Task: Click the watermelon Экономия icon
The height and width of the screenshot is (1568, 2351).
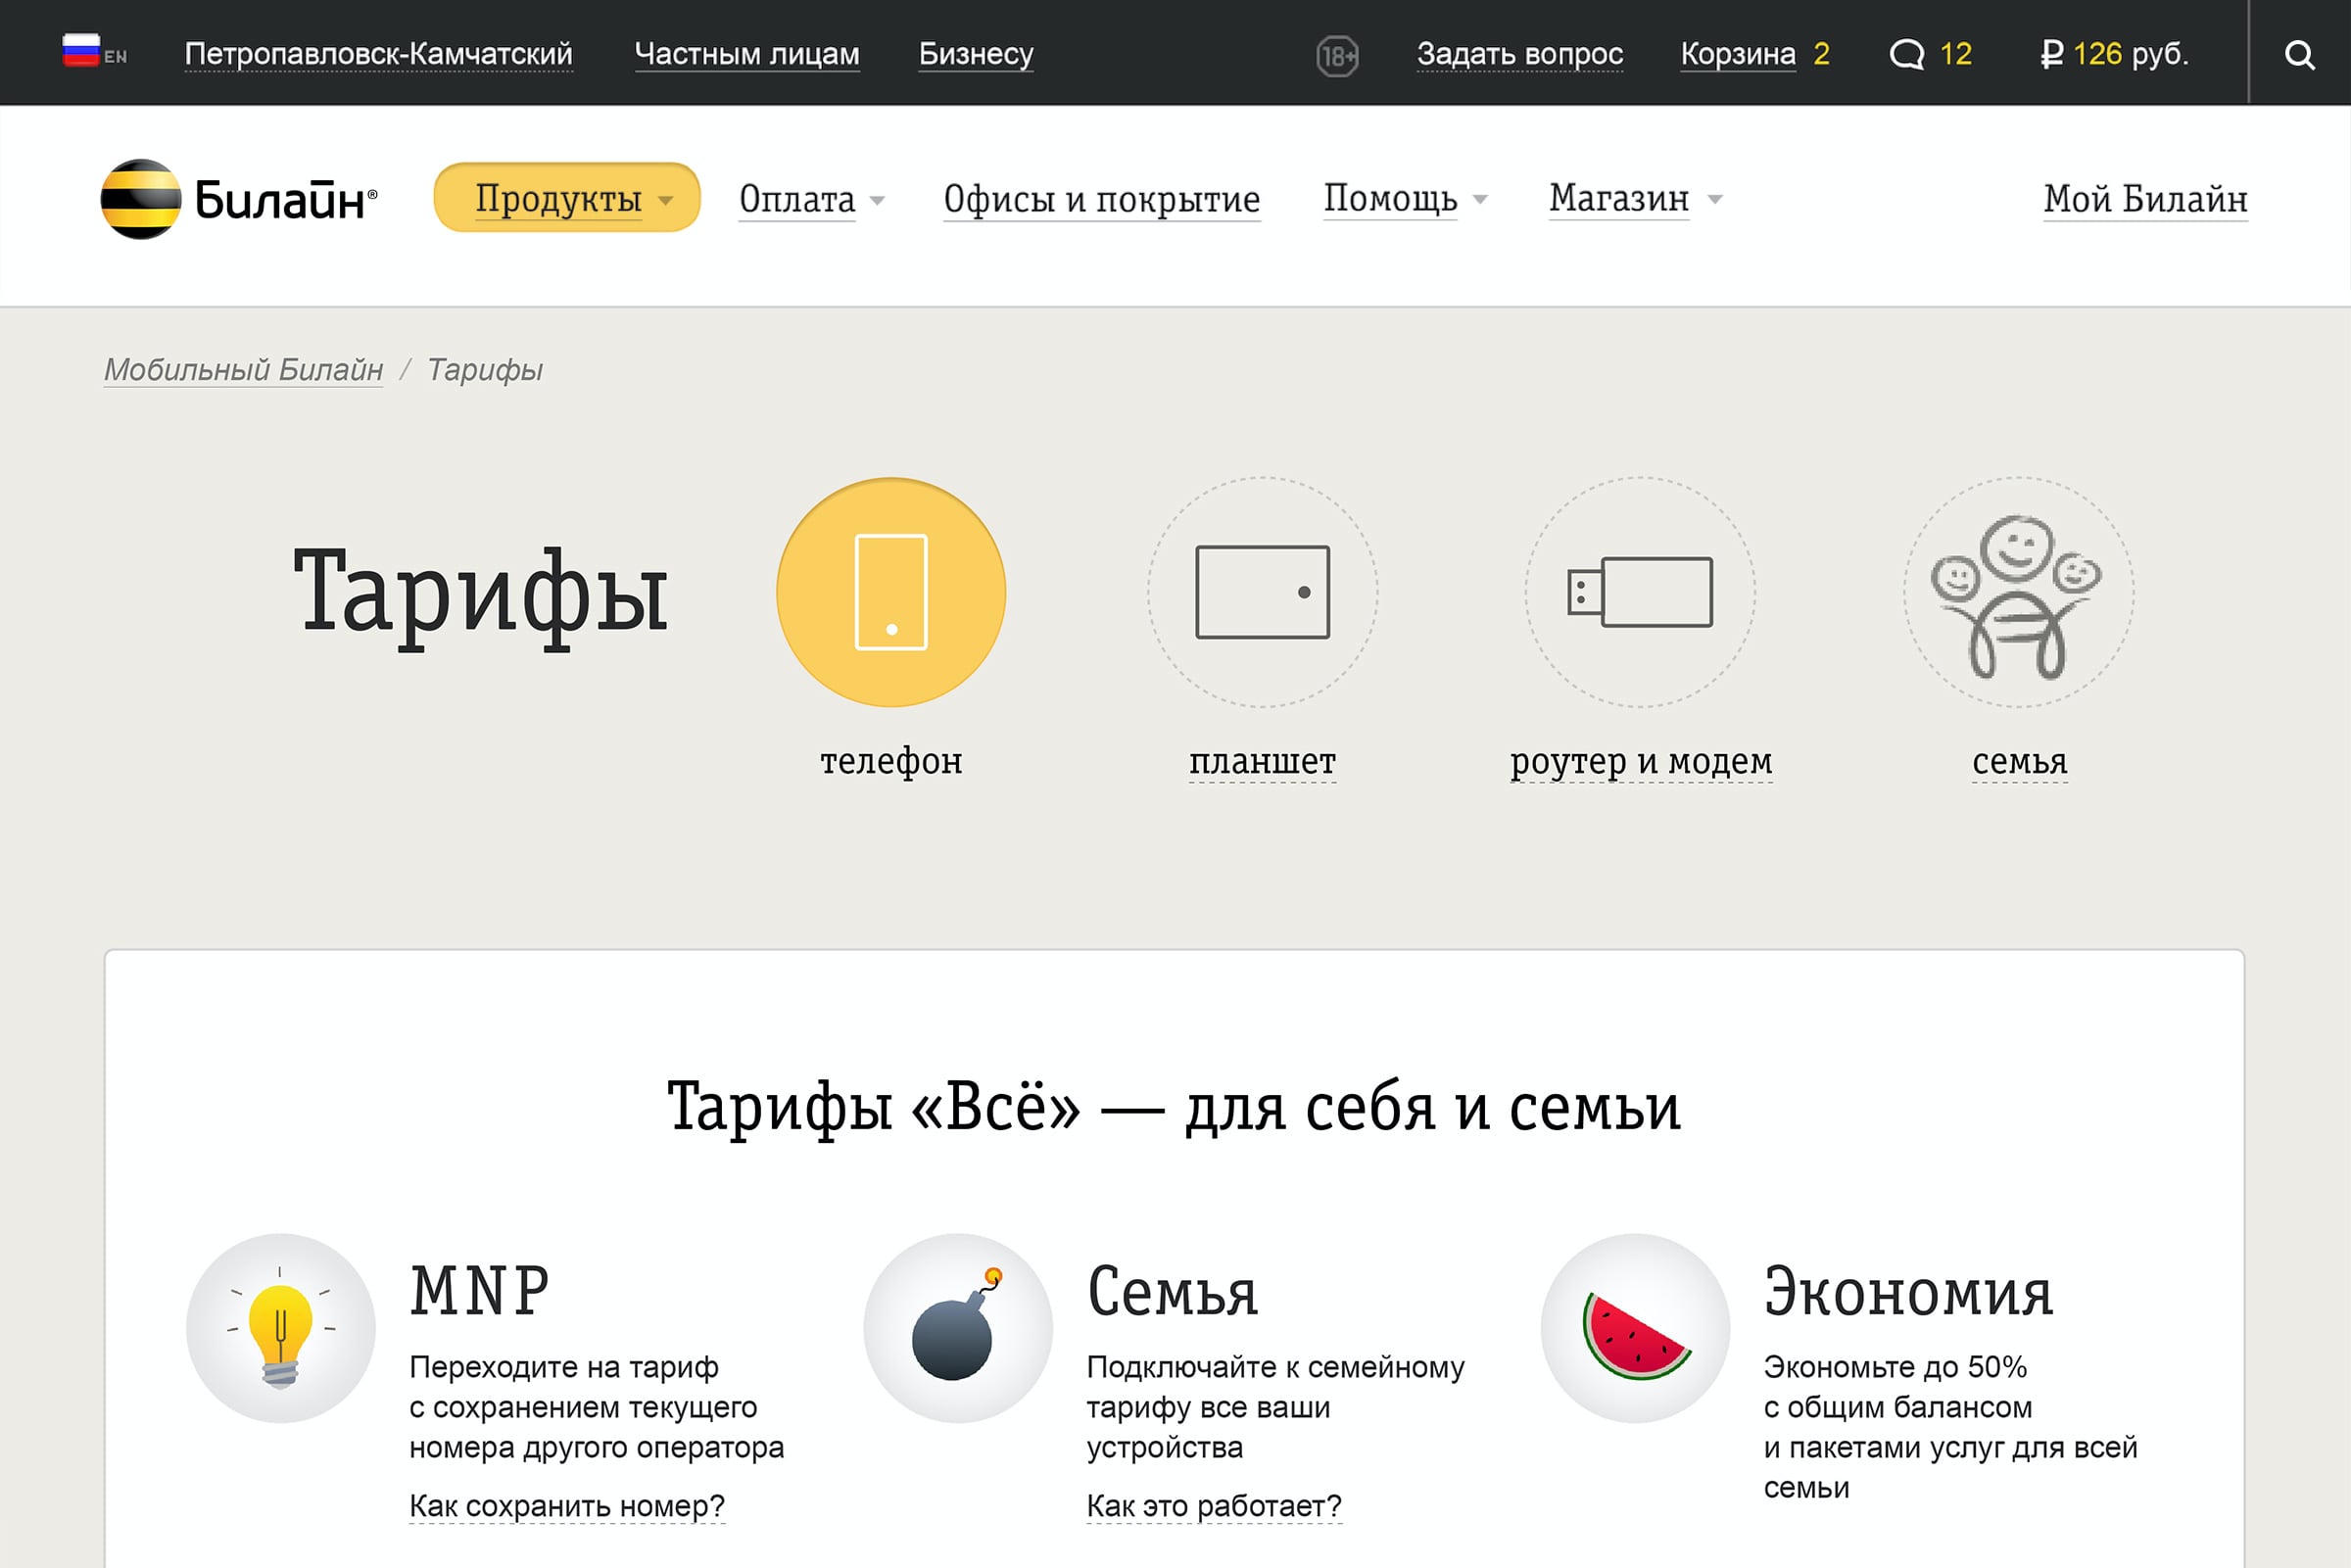Action: [1635, 1327]
